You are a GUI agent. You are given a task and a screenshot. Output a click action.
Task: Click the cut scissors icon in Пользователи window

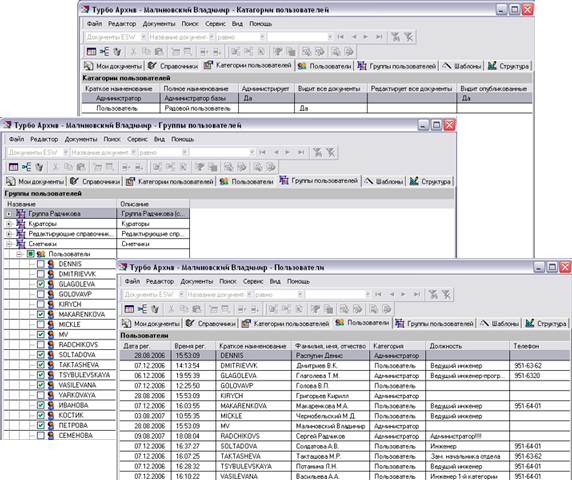pos(171,309)
